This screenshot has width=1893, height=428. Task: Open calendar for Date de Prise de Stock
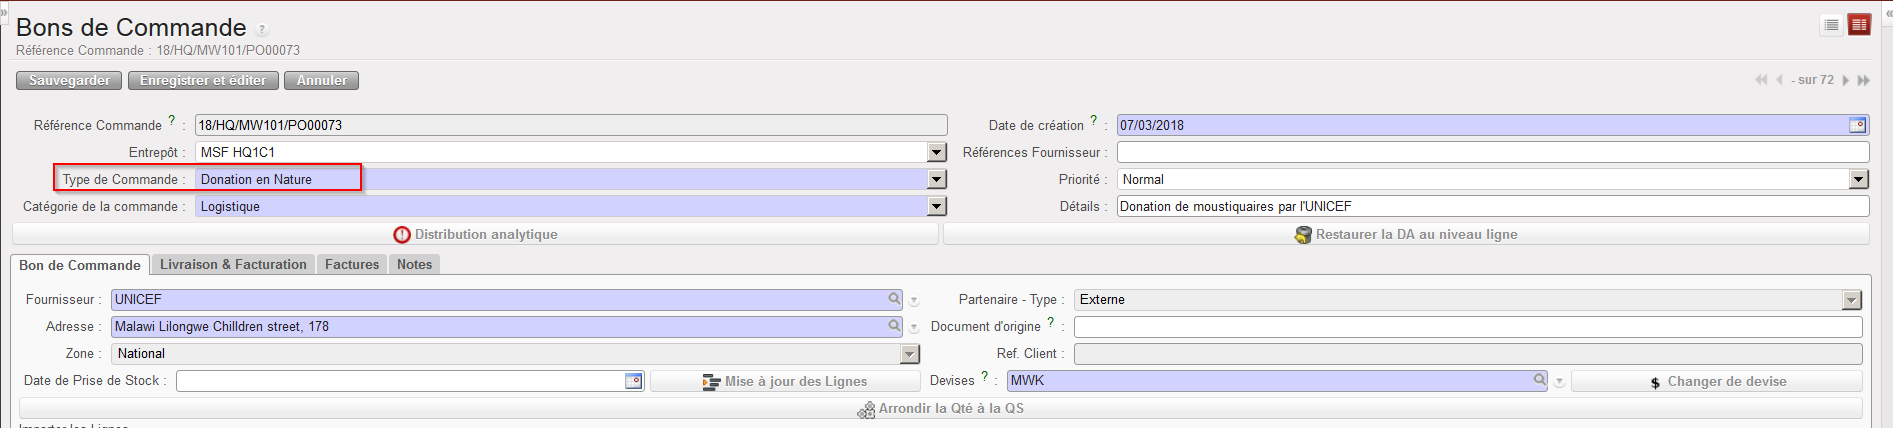[x=633, y=381]
